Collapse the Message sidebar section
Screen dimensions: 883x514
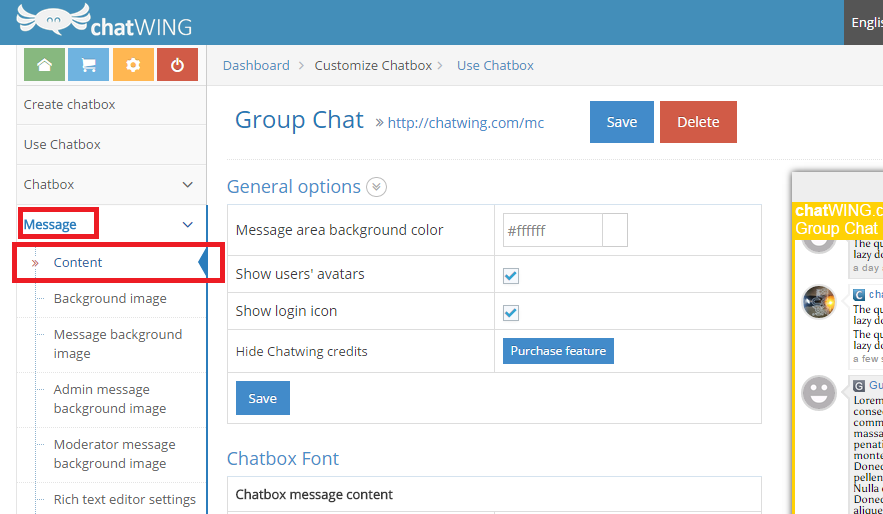point(187,225)
